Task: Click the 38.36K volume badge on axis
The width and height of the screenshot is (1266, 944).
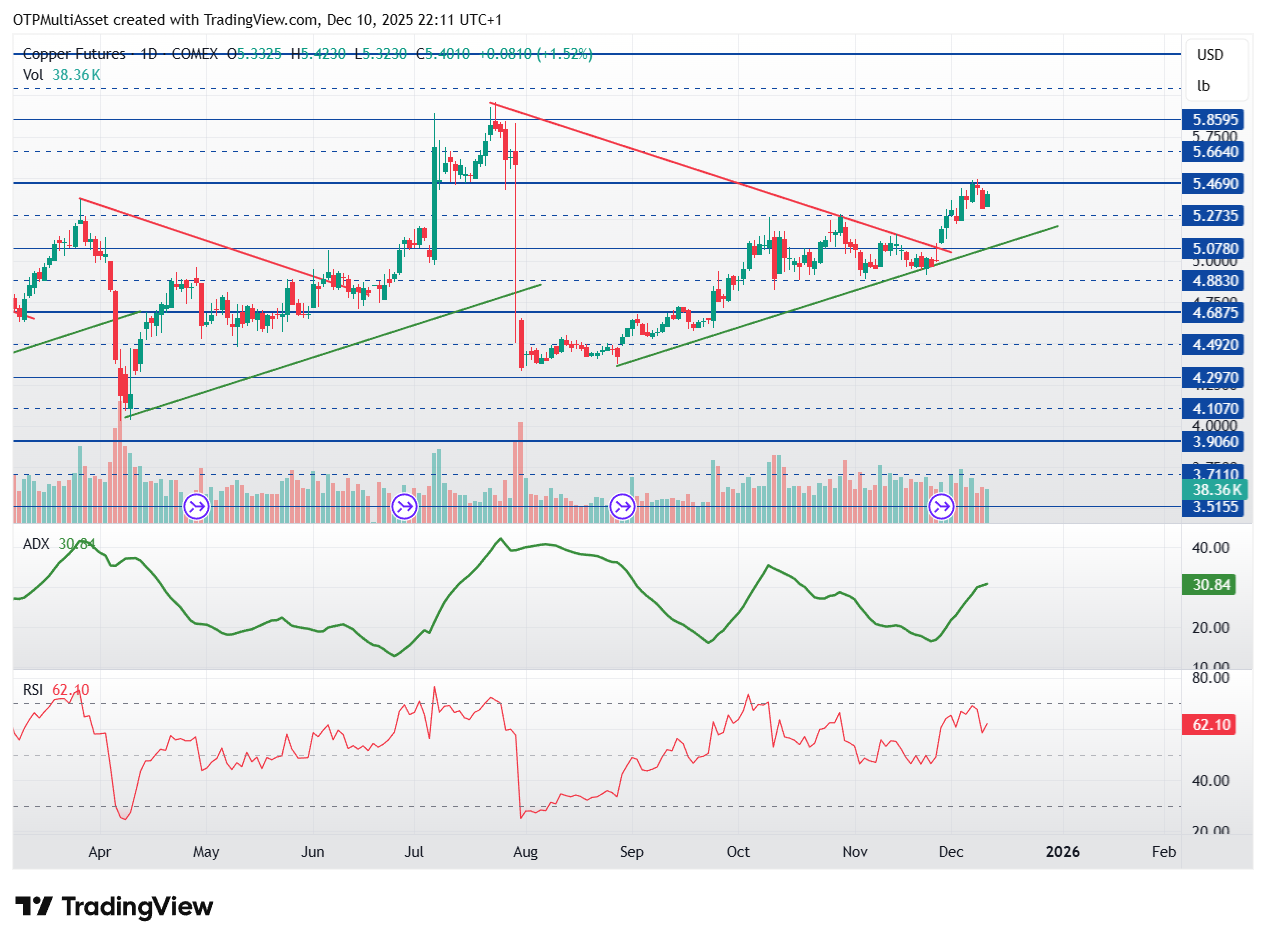Action: [1215, 489]
